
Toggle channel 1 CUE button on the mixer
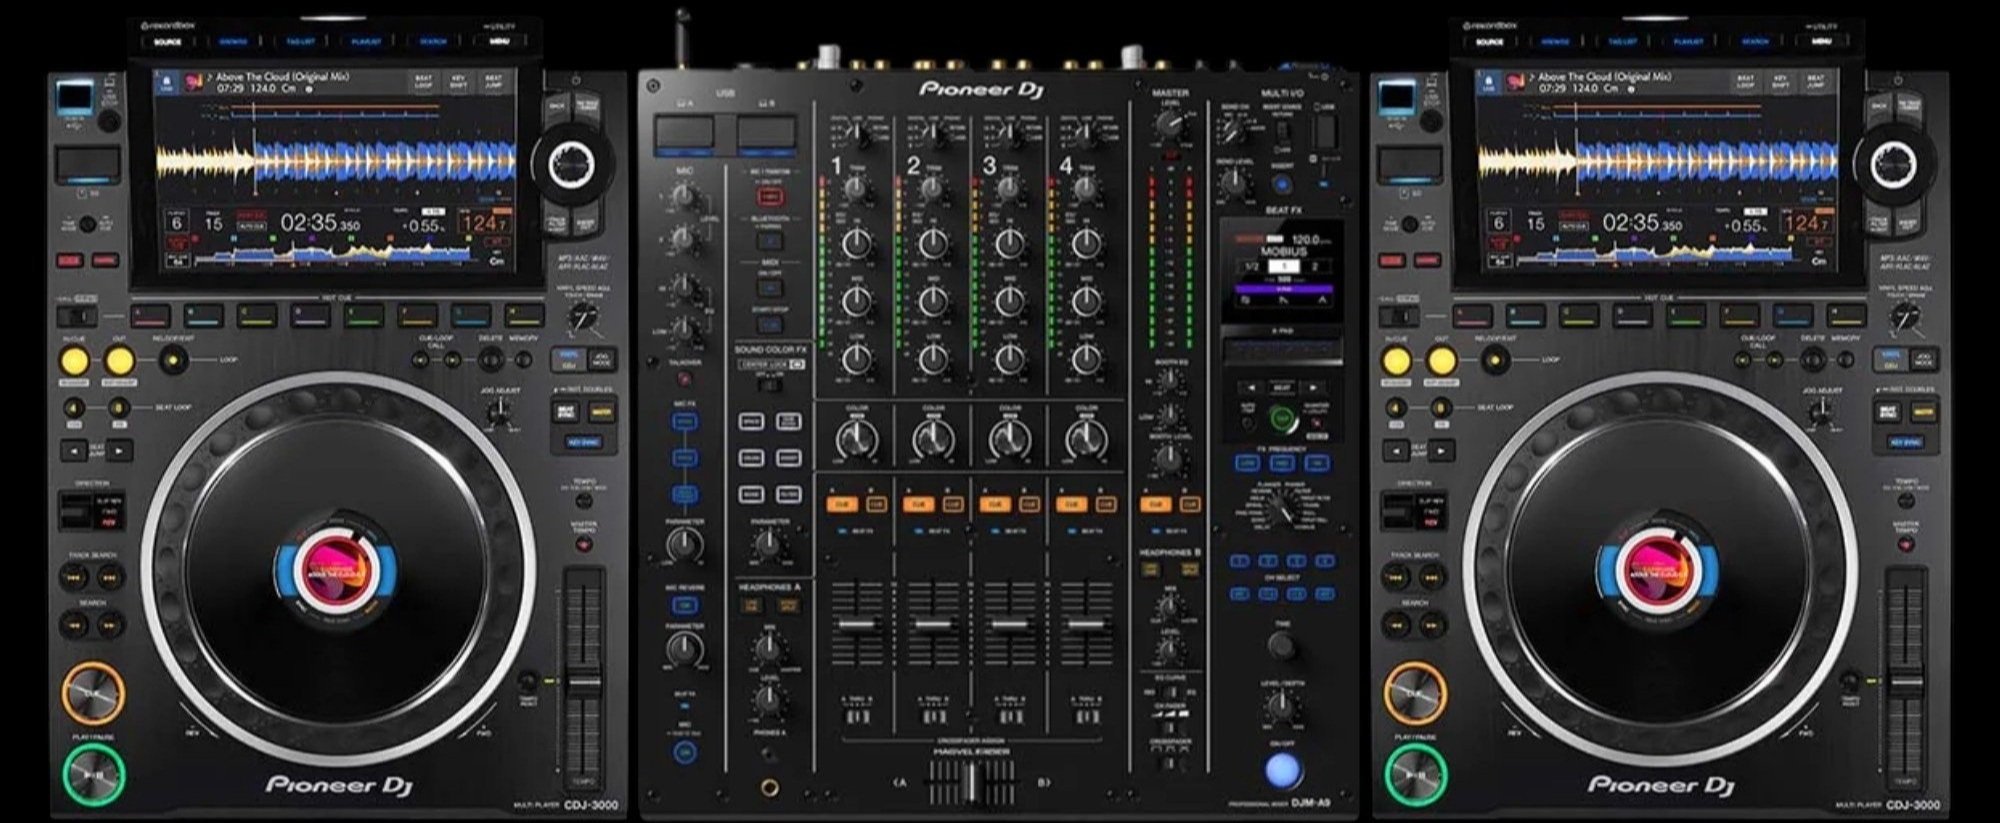pos(842,504)
